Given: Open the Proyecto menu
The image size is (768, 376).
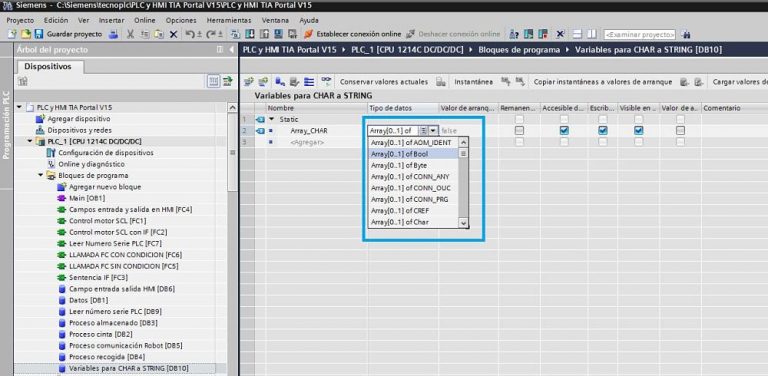Looking at the screenshot, I should point(21,21).
